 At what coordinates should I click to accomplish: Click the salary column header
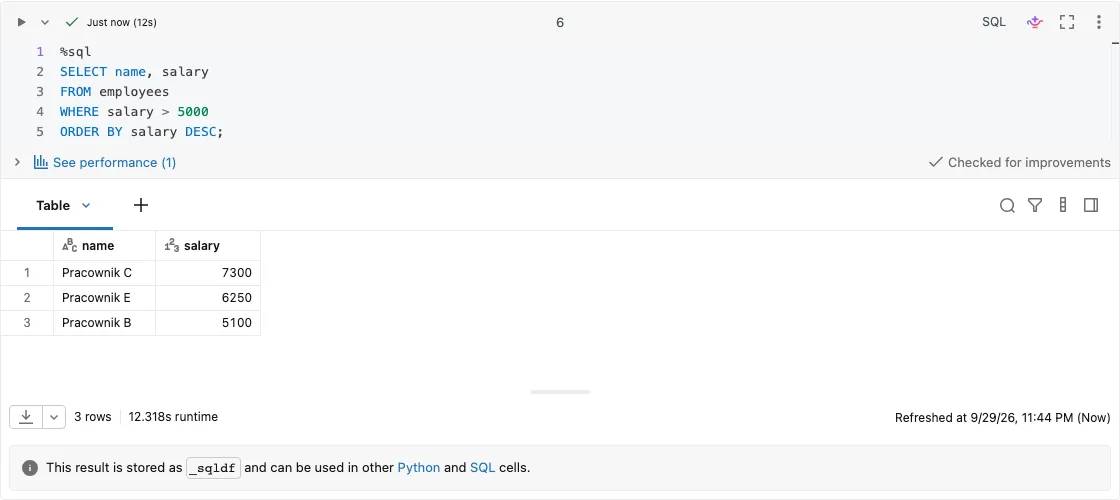(208, 246)
